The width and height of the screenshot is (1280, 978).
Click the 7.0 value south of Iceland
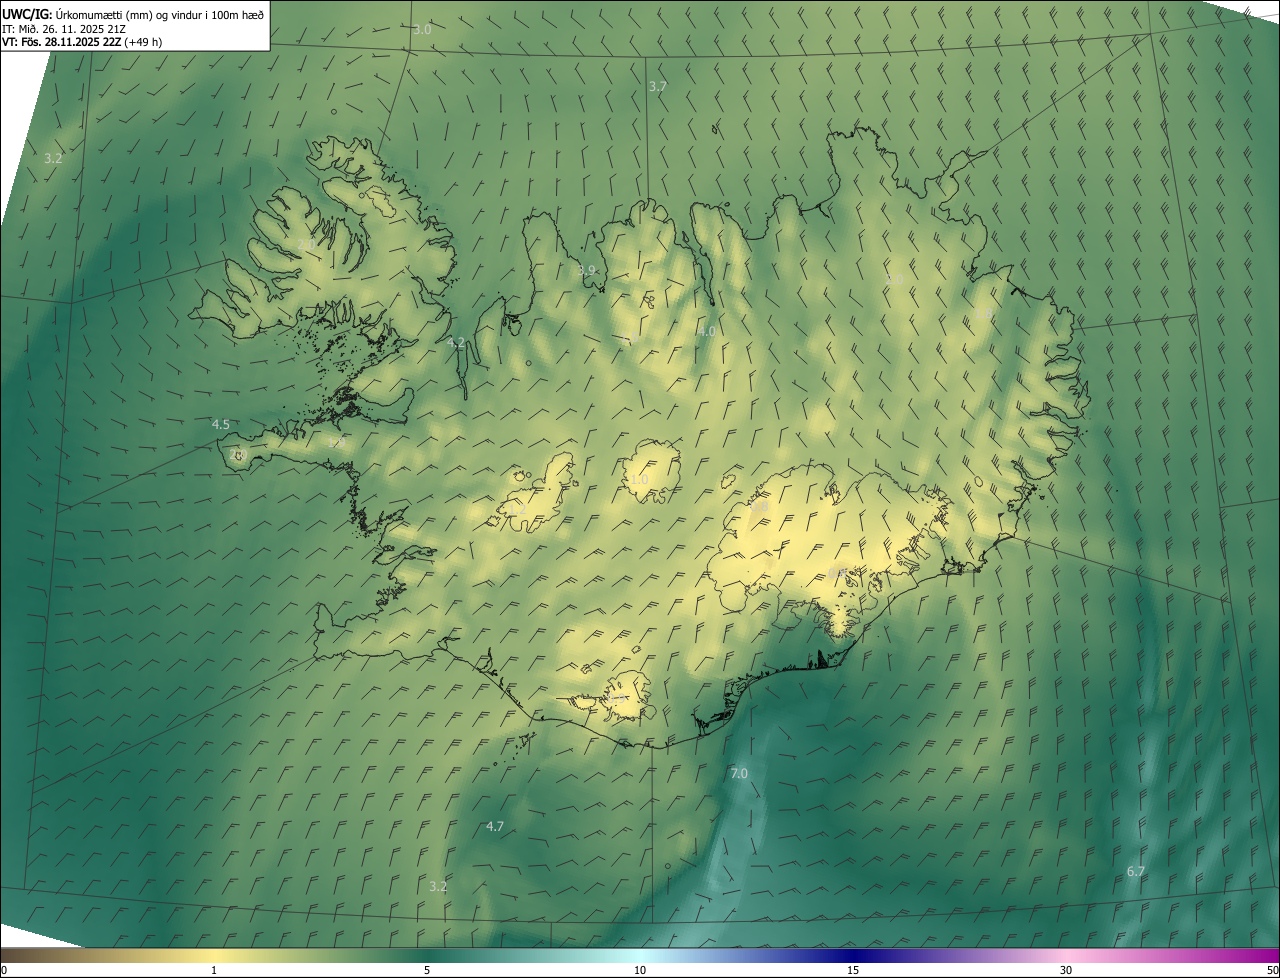[739, 774]
